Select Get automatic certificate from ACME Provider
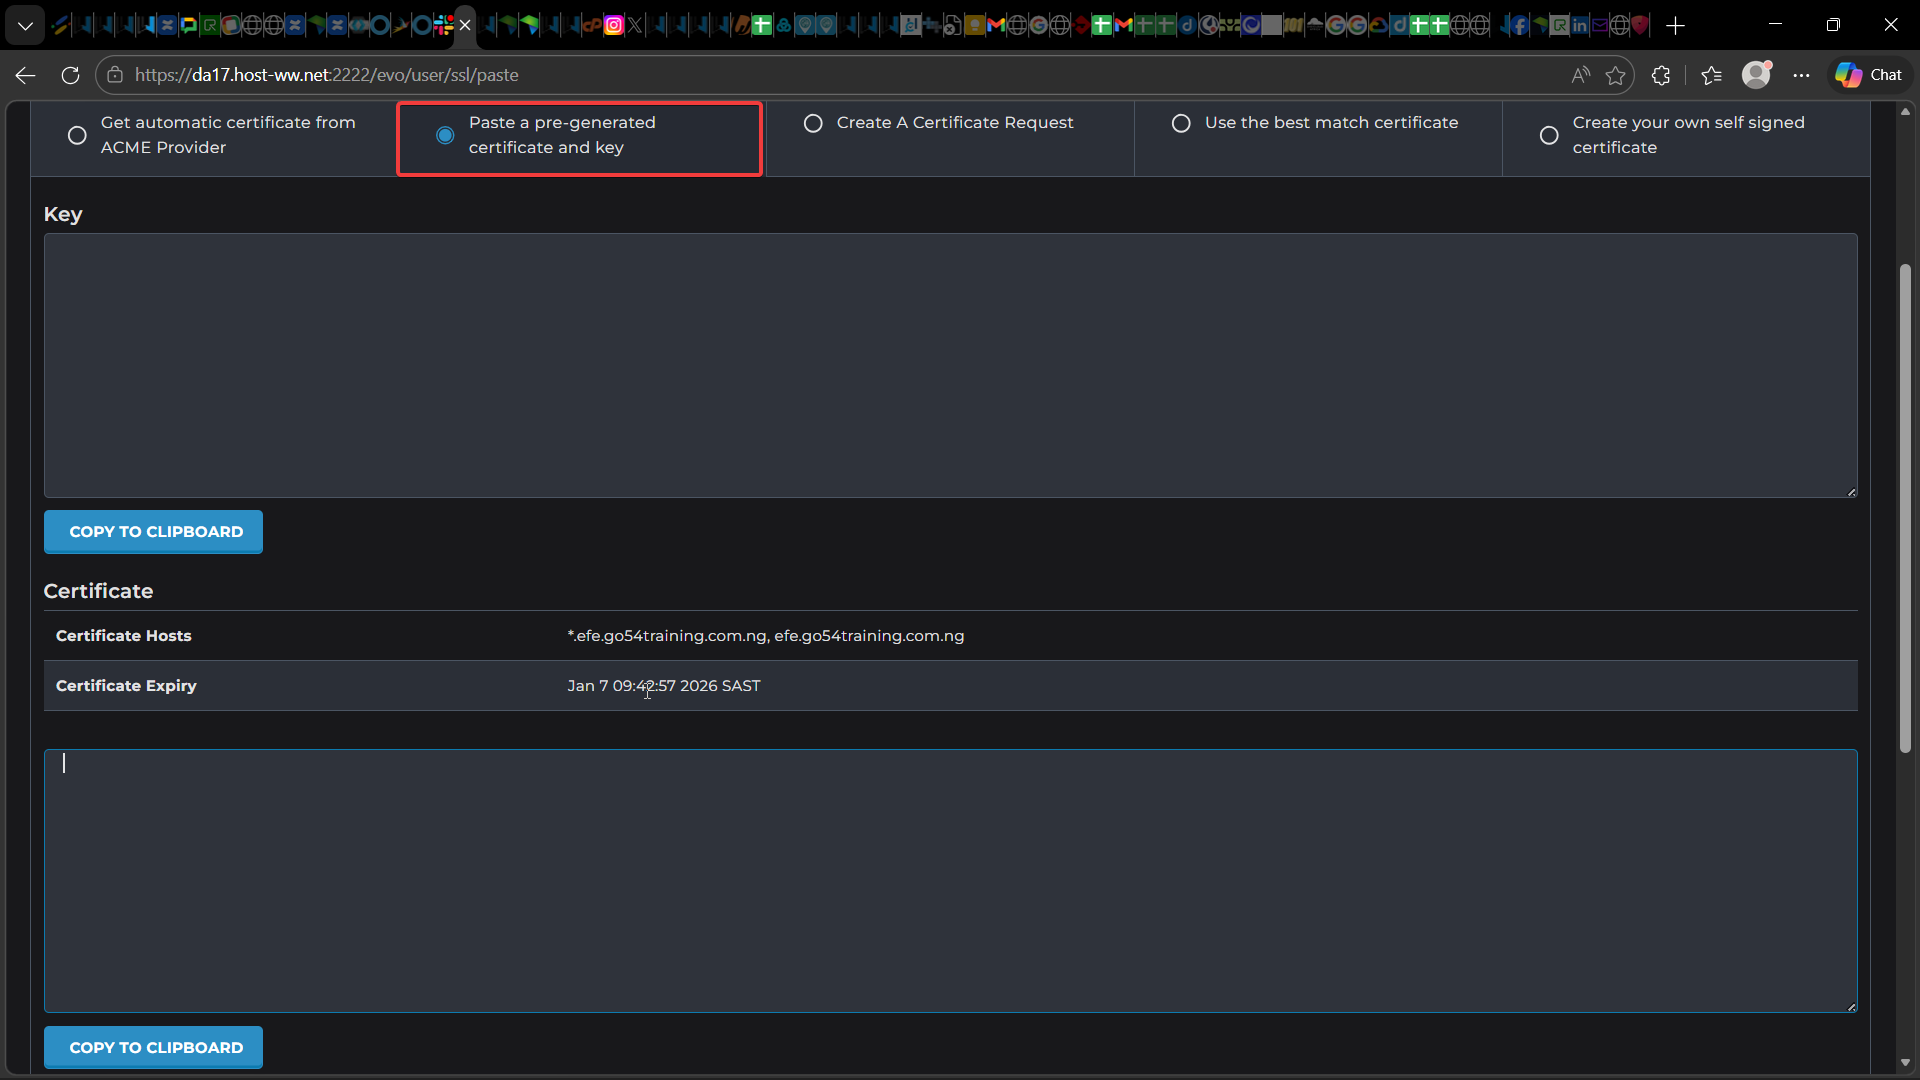This screenshot has width=1920, height=1080. tap(77, 136)
